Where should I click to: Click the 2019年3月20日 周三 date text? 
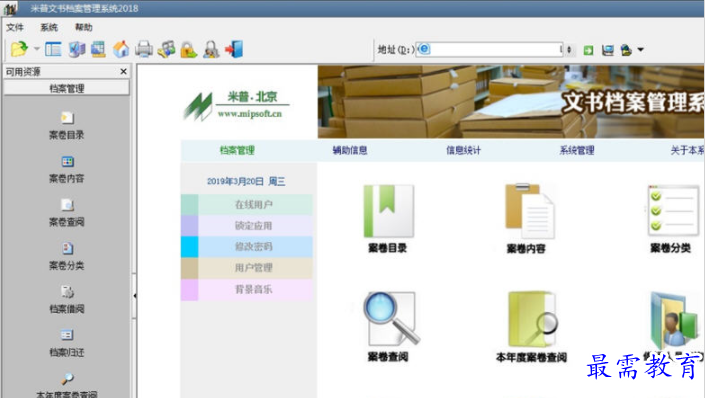click(246, 182)
